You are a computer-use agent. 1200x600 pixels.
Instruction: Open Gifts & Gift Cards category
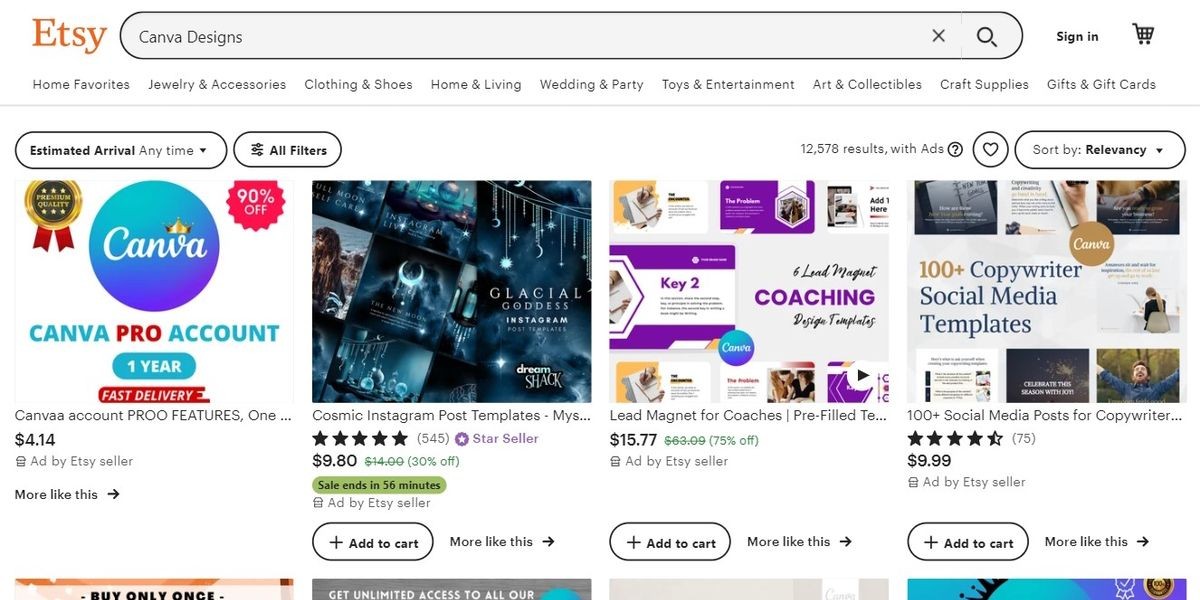coord(1101,85)
